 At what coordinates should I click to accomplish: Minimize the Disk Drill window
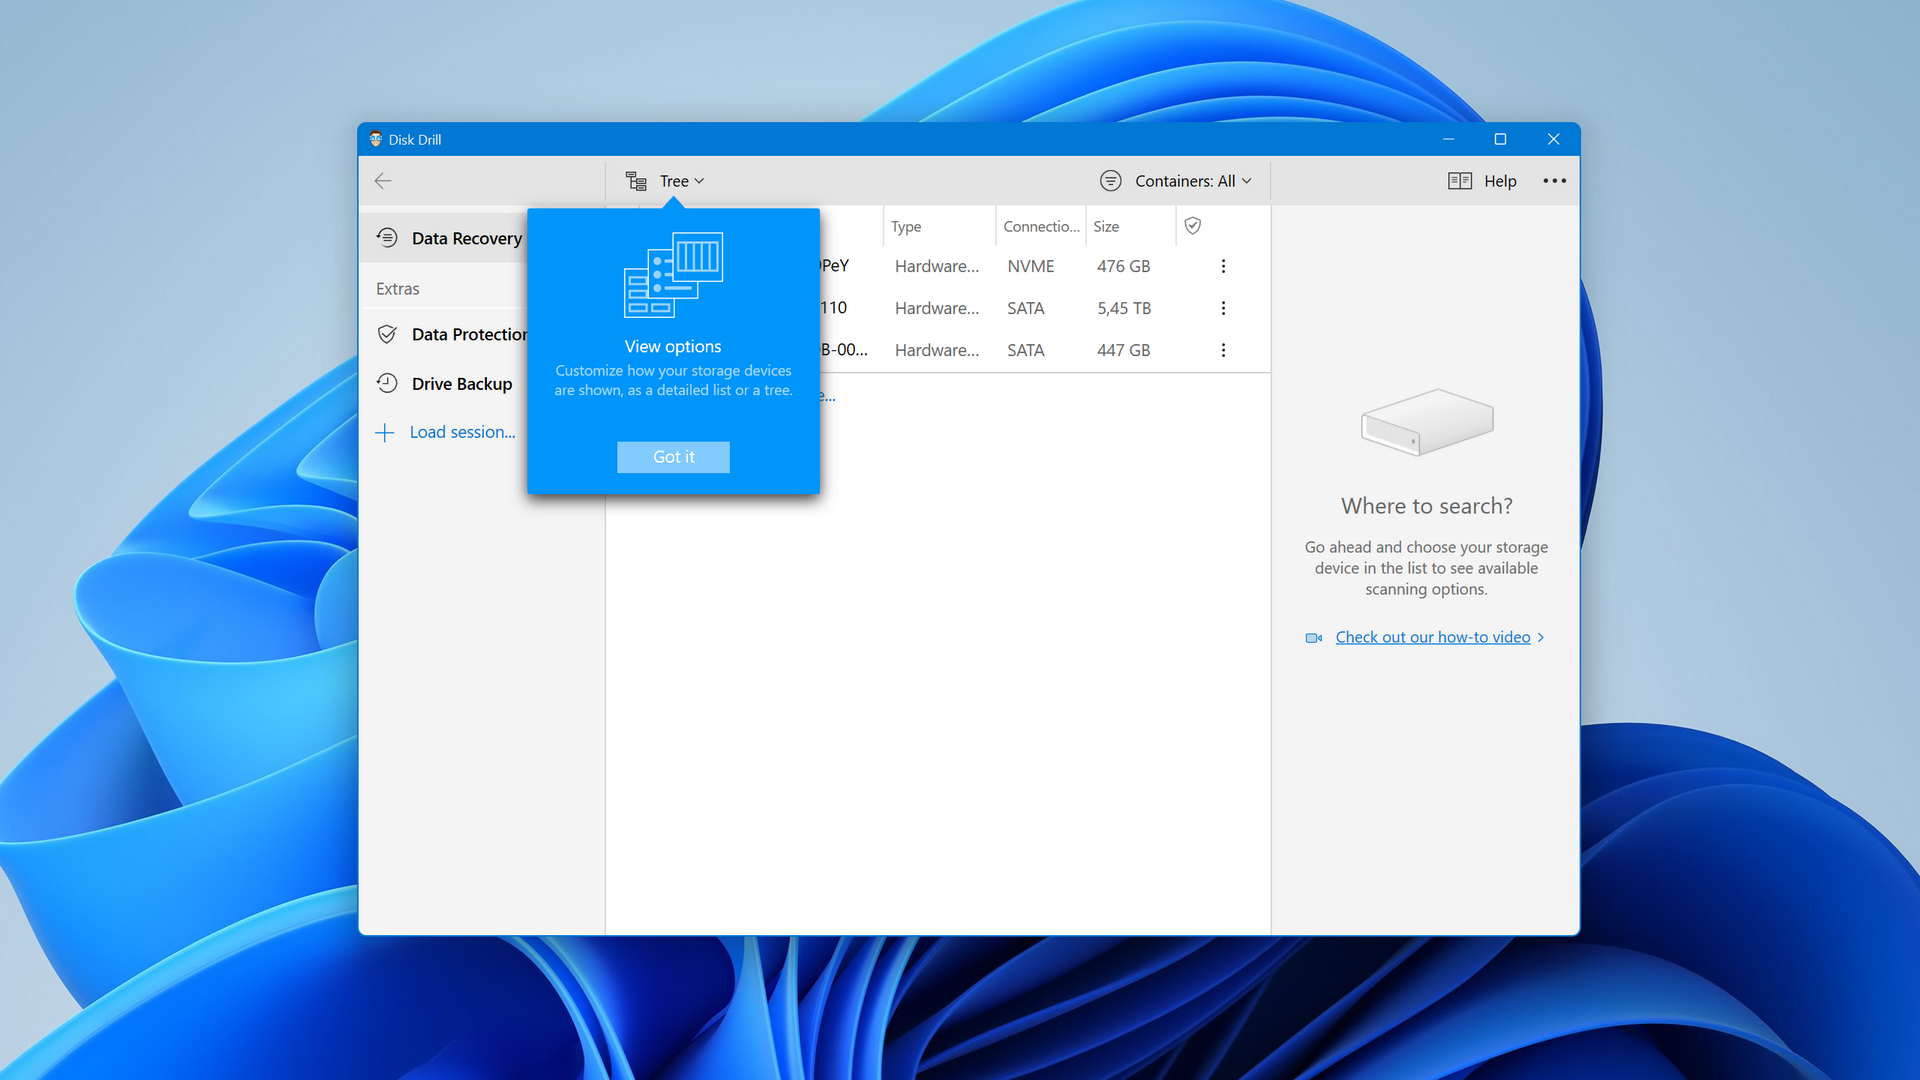tap(1448, 139)
